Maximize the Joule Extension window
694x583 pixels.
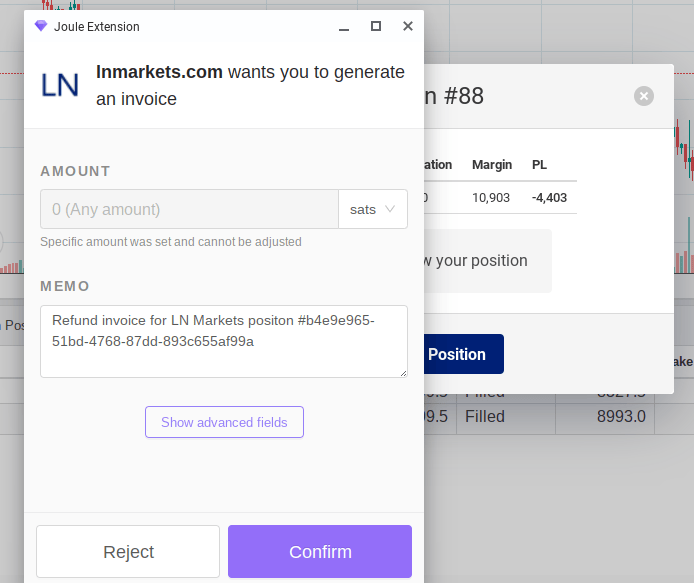(376, 26)
